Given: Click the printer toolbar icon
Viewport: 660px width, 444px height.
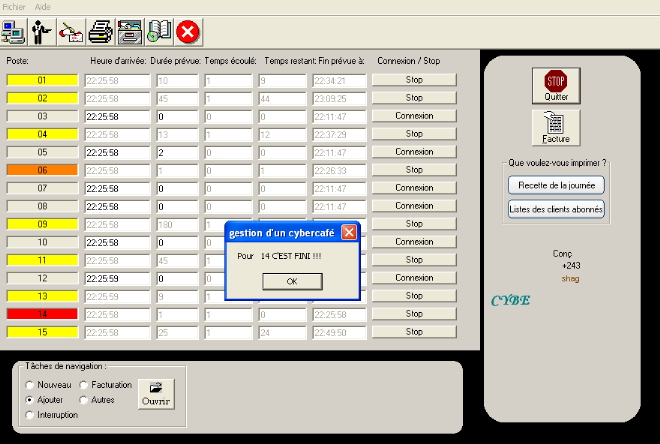Looking at the screenshot, I should tap(101, 31).
